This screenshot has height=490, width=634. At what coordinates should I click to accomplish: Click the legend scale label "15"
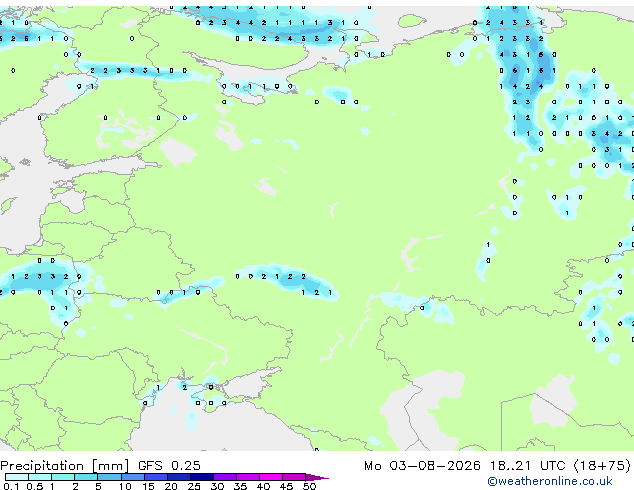pyautogui.click(x=148, y=486)
